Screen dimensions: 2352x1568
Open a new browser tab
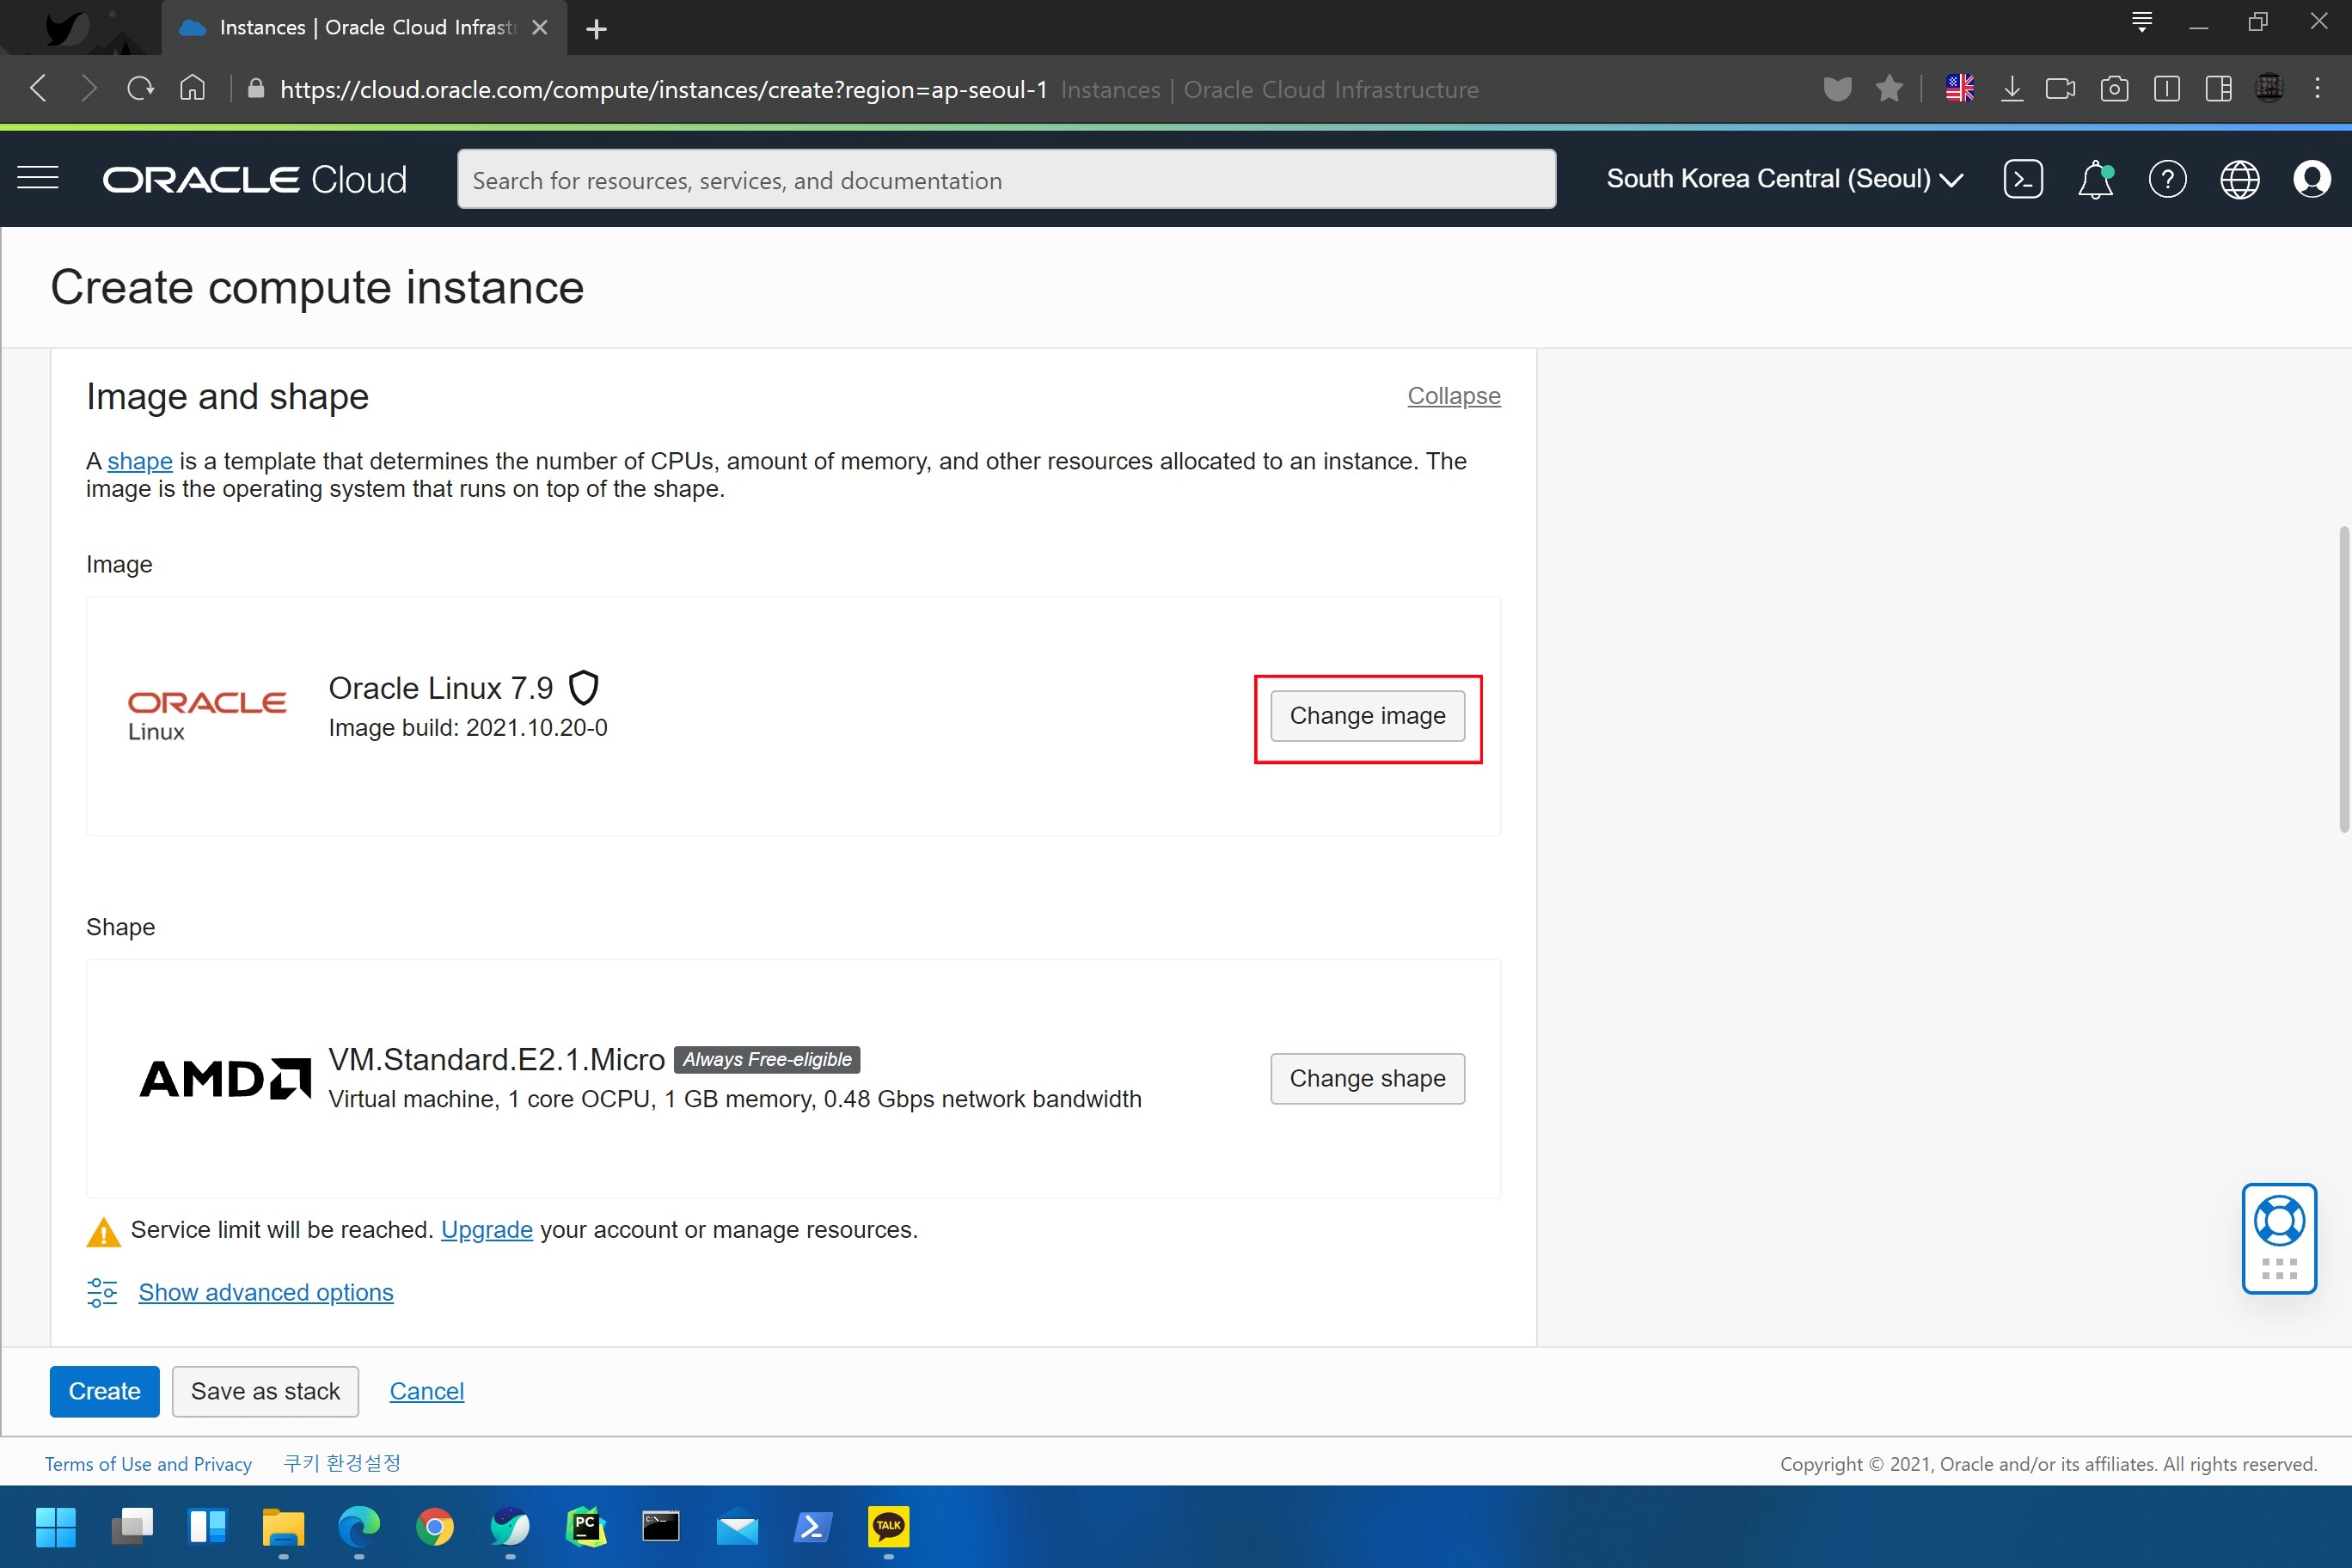click(596, 29)
